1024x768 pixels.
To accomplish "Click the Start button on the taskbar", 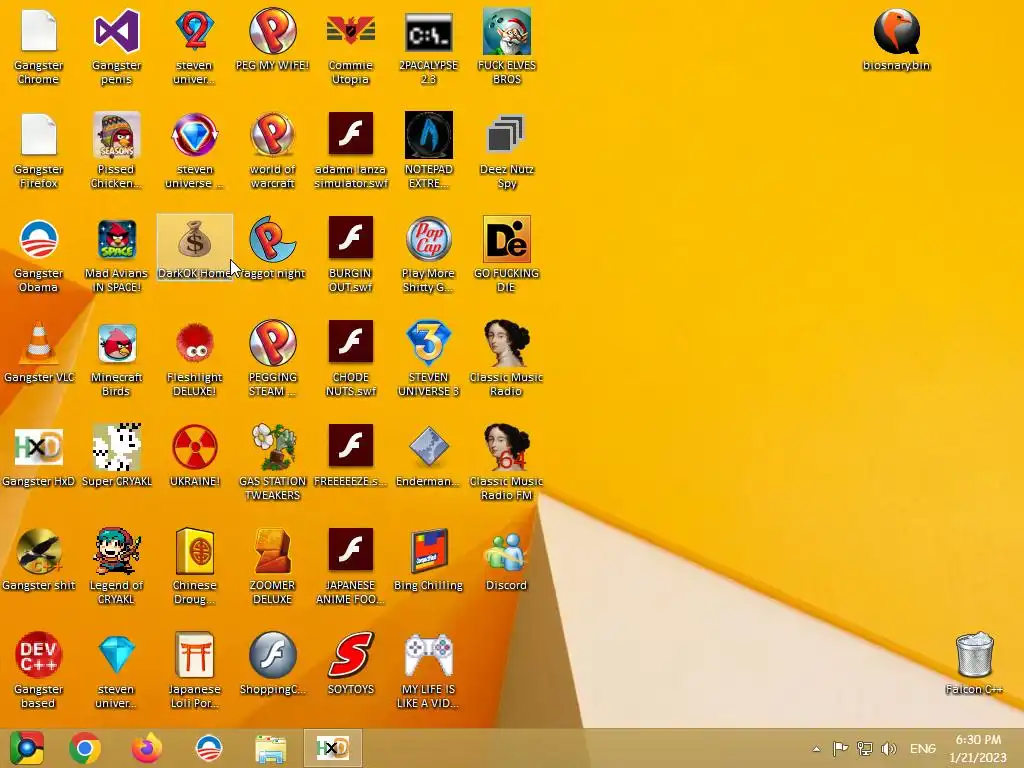I will (27, 748).
